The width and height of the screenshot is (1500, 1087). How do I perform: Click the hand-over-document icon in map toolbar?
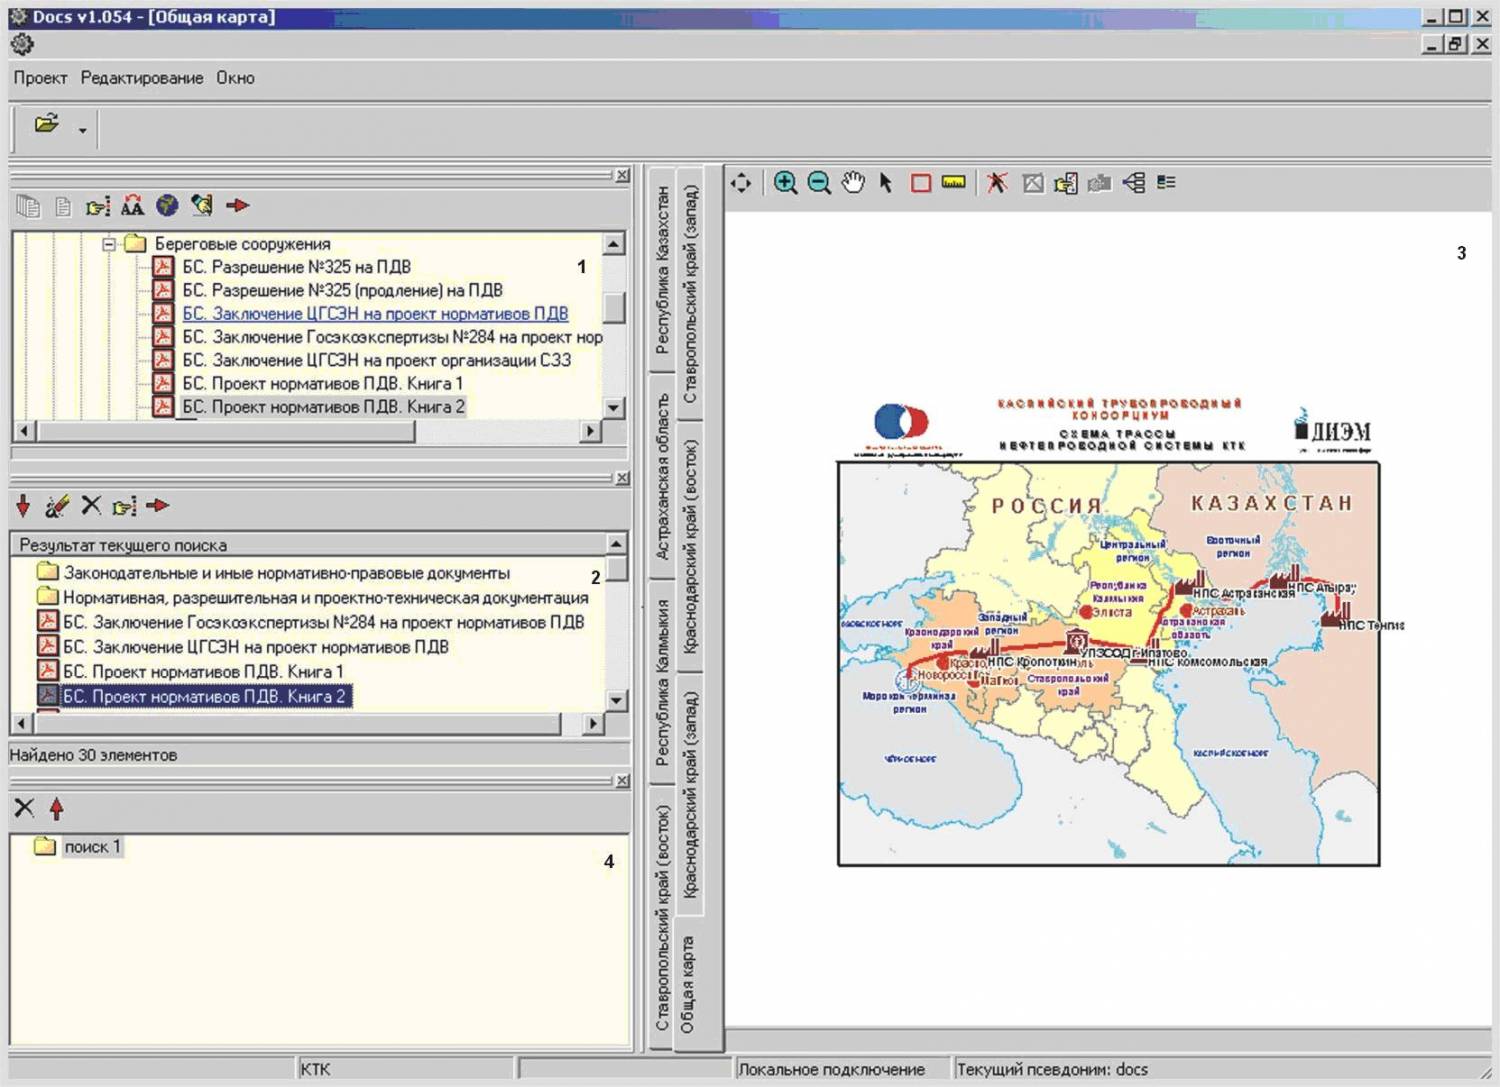(x=1066, y=183)
